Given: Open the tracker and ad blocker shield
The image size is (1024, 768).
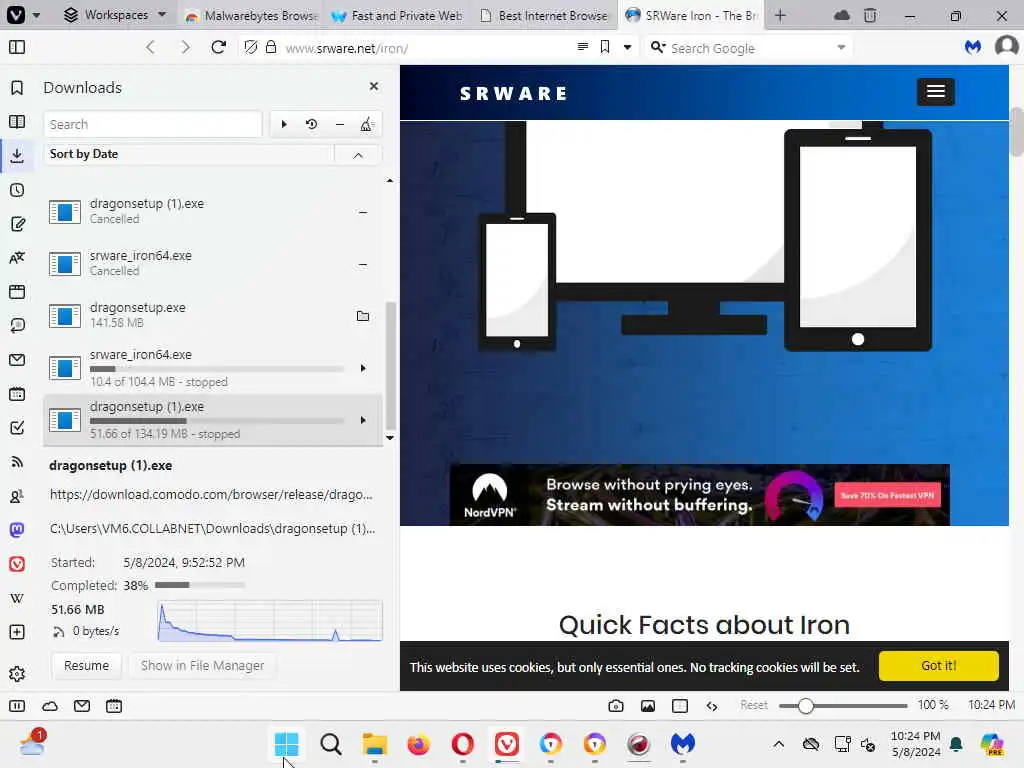Looking at the screenshot, I should 251,47.
